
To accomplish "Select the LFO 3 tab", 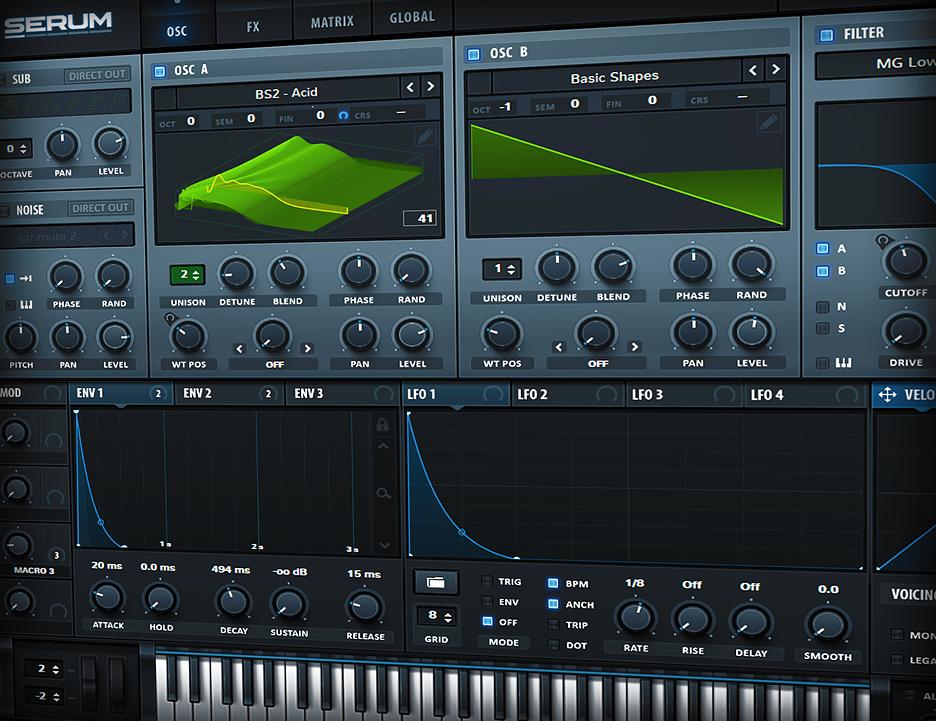I will (683, 395).
